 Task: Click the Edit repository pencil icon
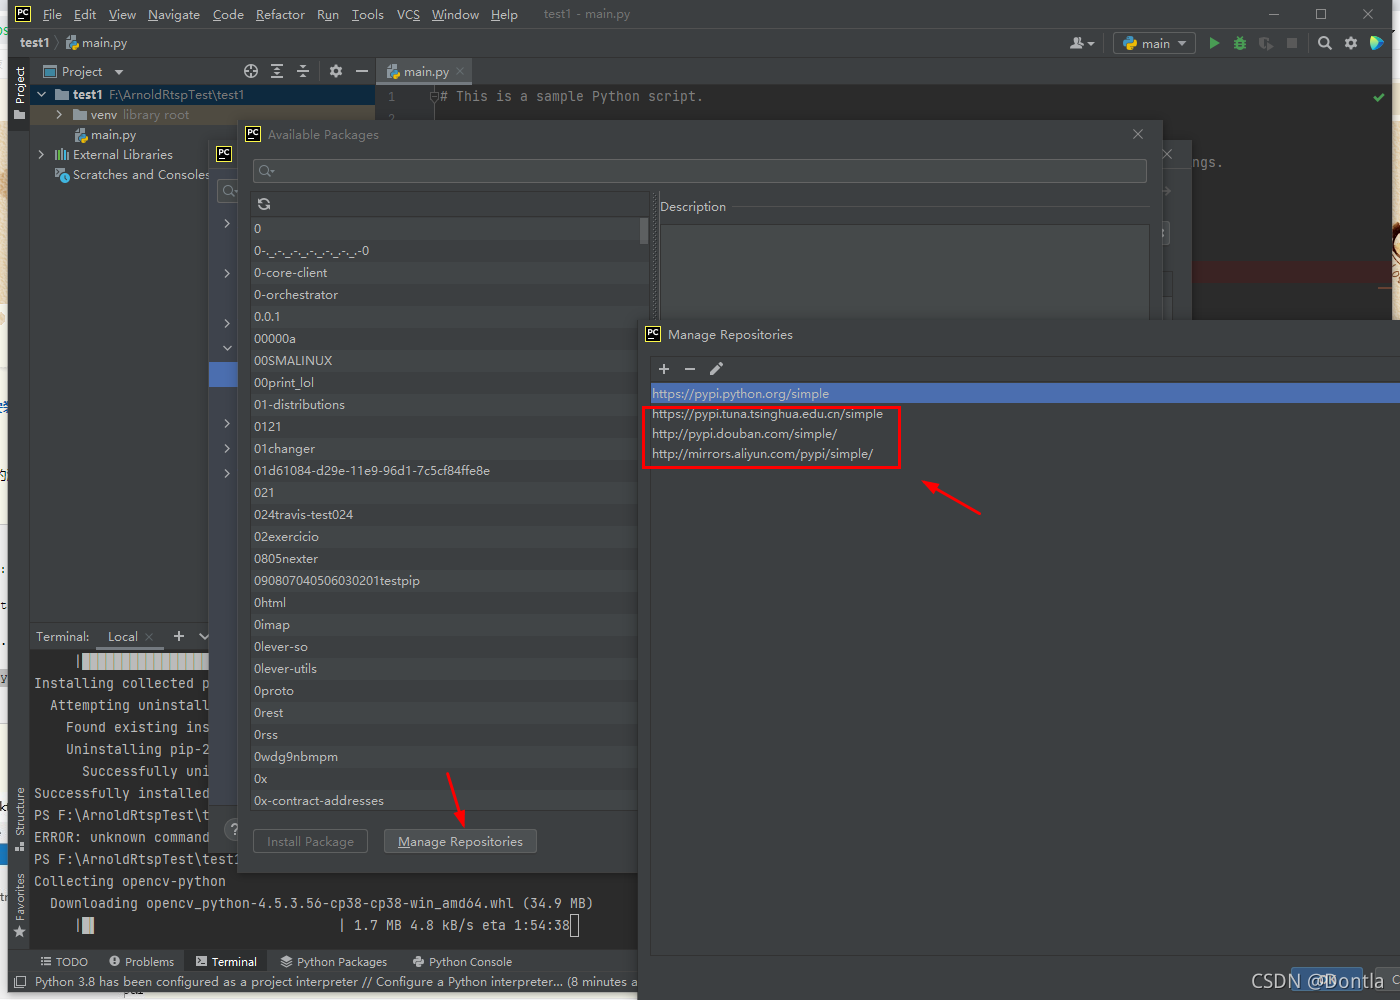point(716,369)
